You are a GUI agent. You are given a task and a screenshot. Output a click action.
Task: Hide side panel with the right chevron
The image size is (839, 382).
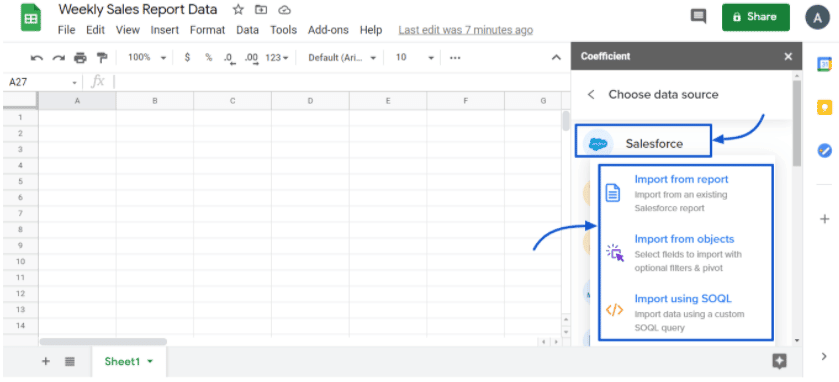[824, 356]
